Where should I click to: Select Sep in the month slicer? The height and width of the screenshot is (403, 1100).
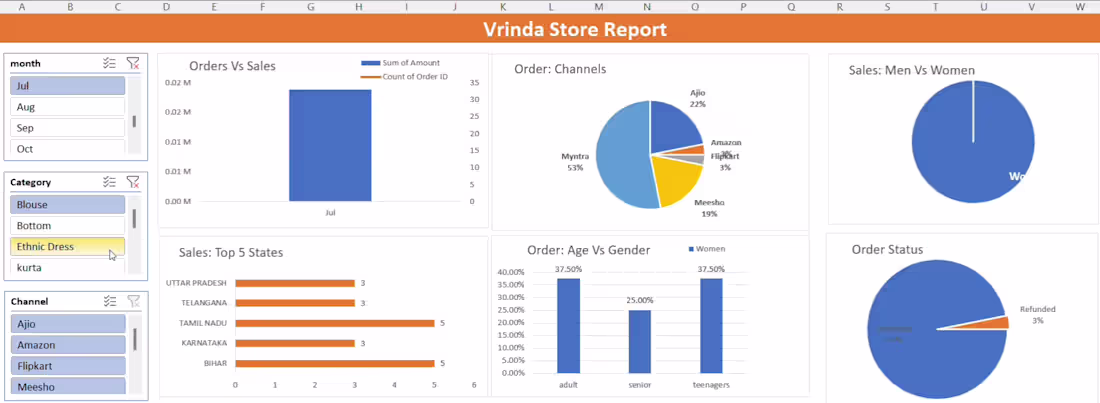tap(67, 128)
